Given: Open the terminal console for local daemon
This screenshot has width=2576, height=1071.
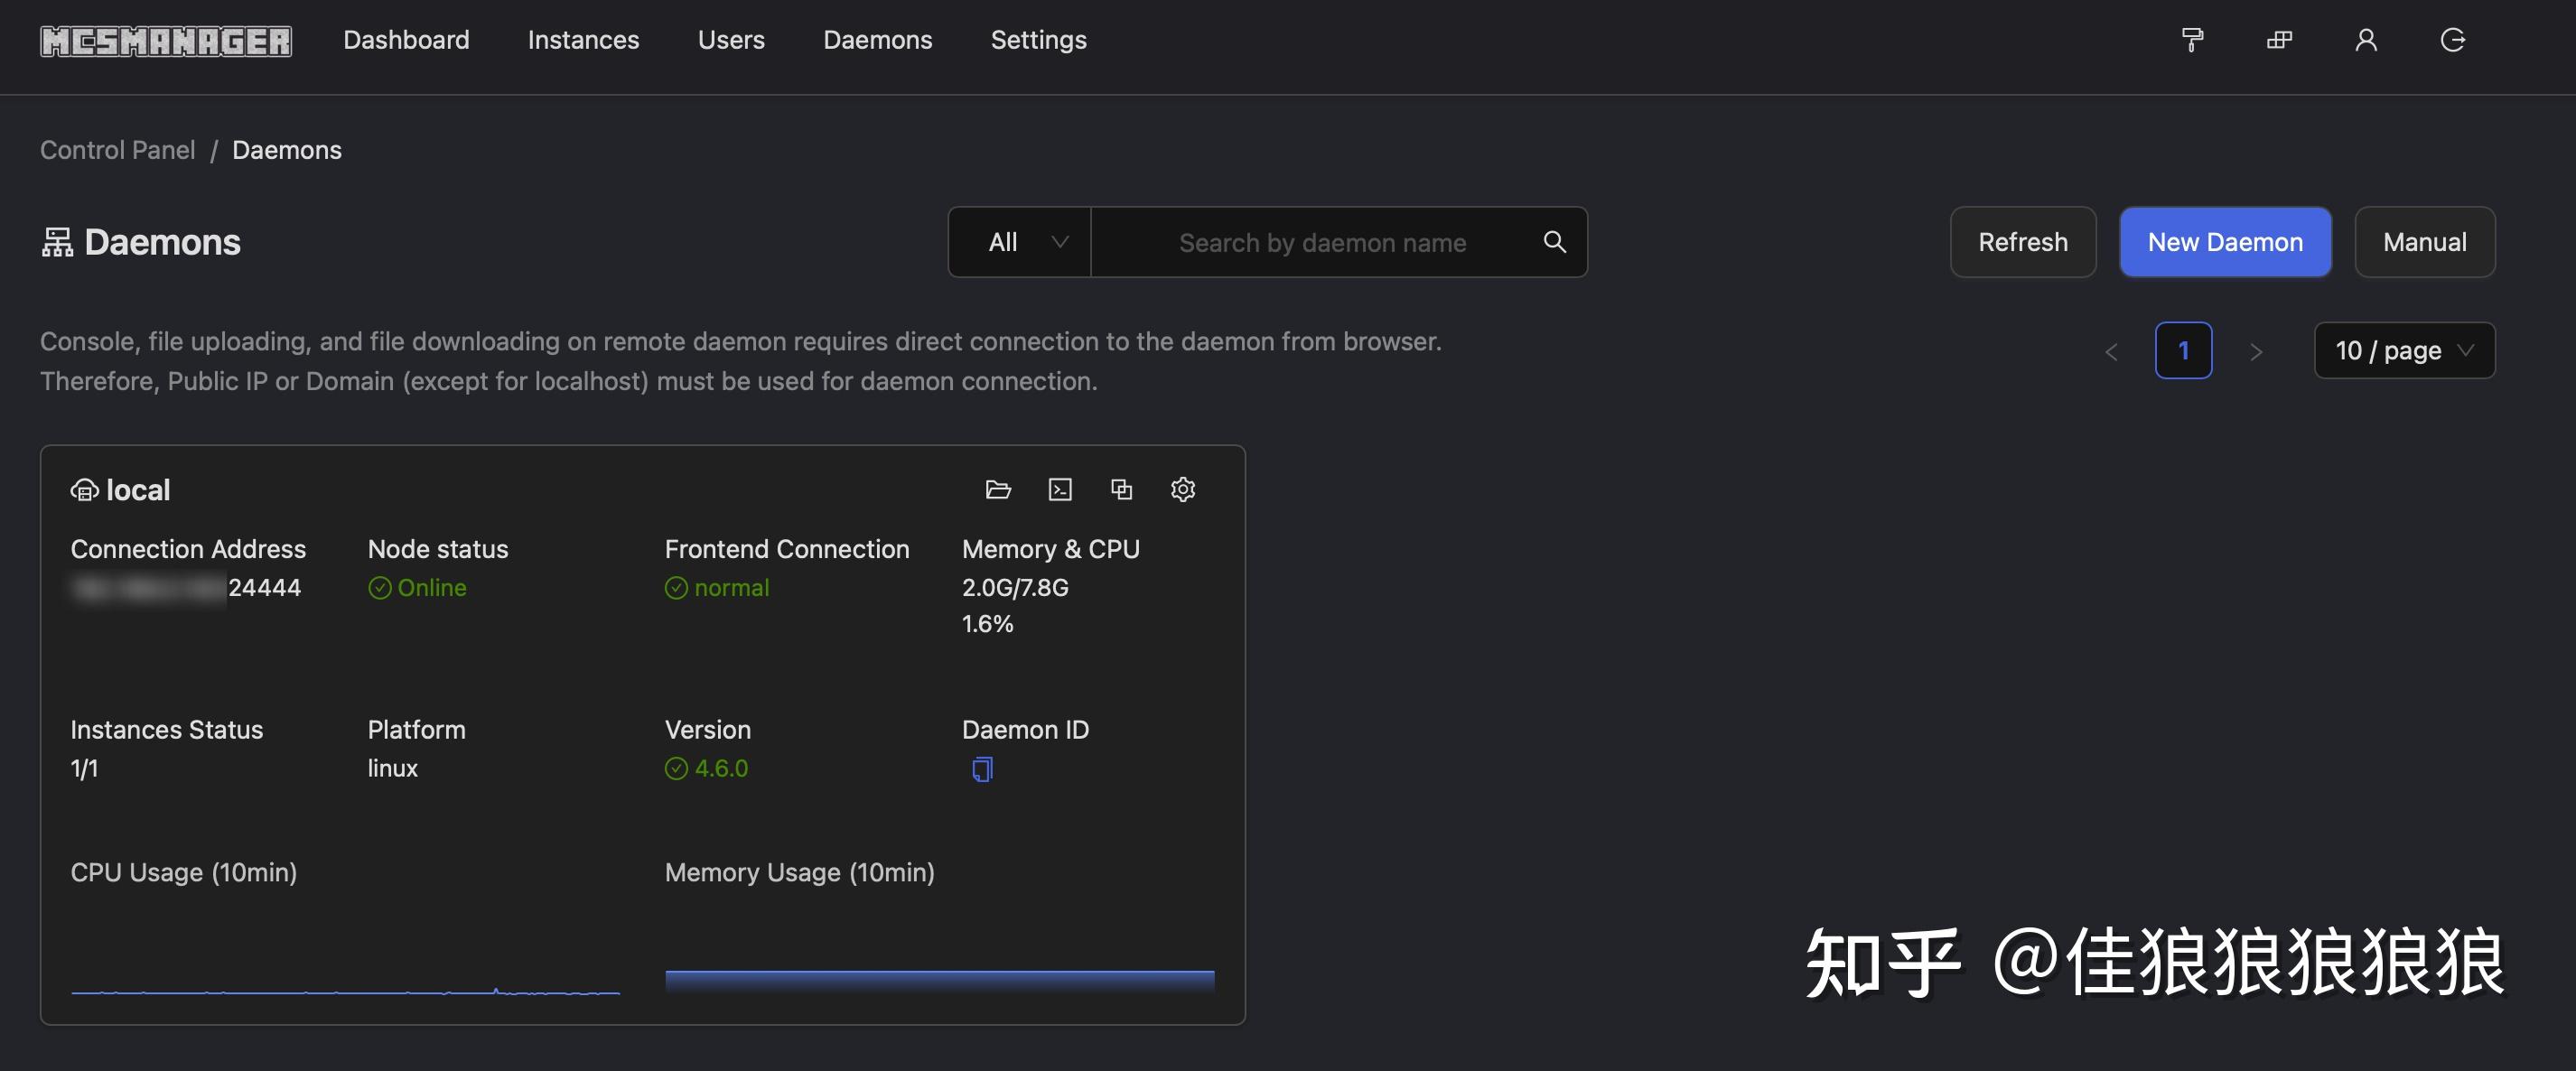Looking at the screenshot, I should [1059, 489].
